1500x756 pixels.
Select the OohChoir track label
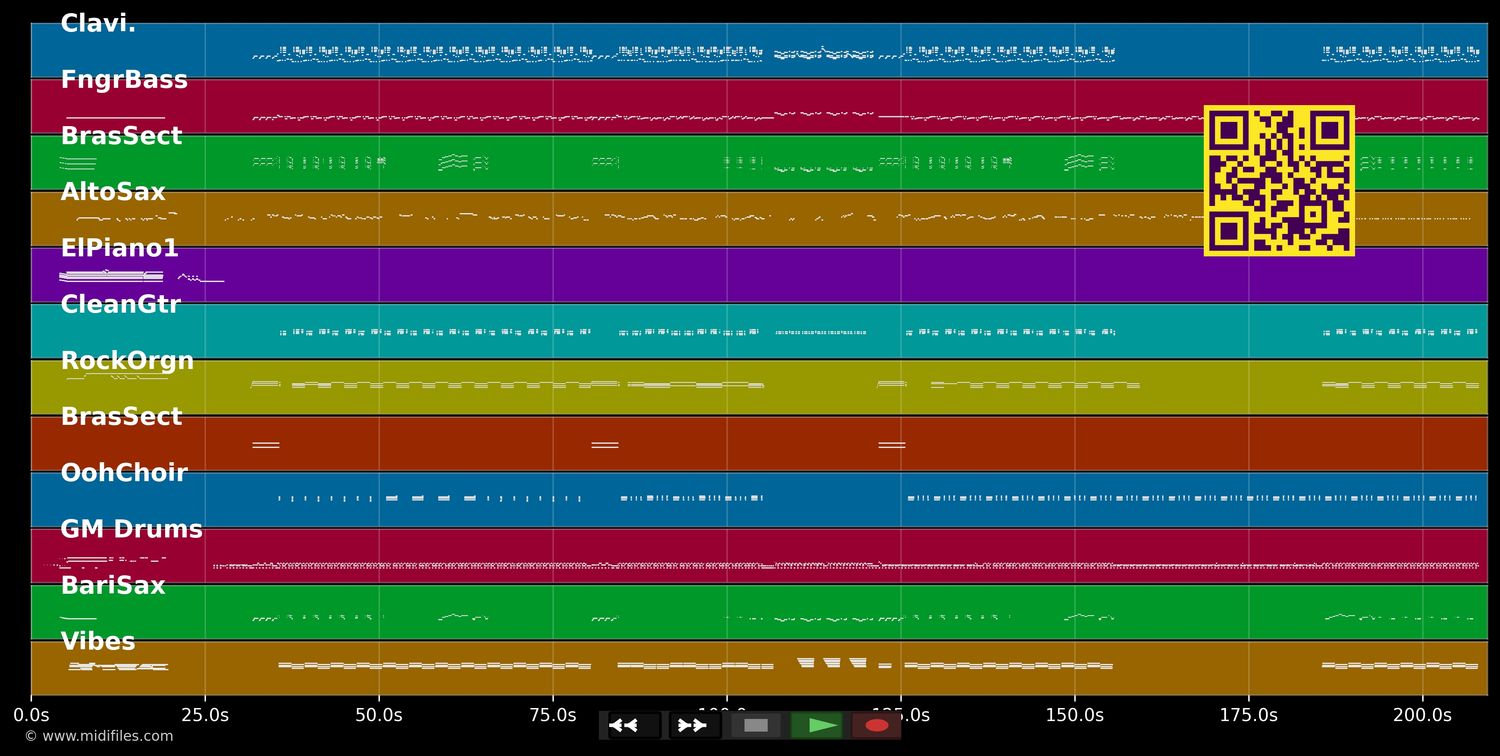[124, 473]
